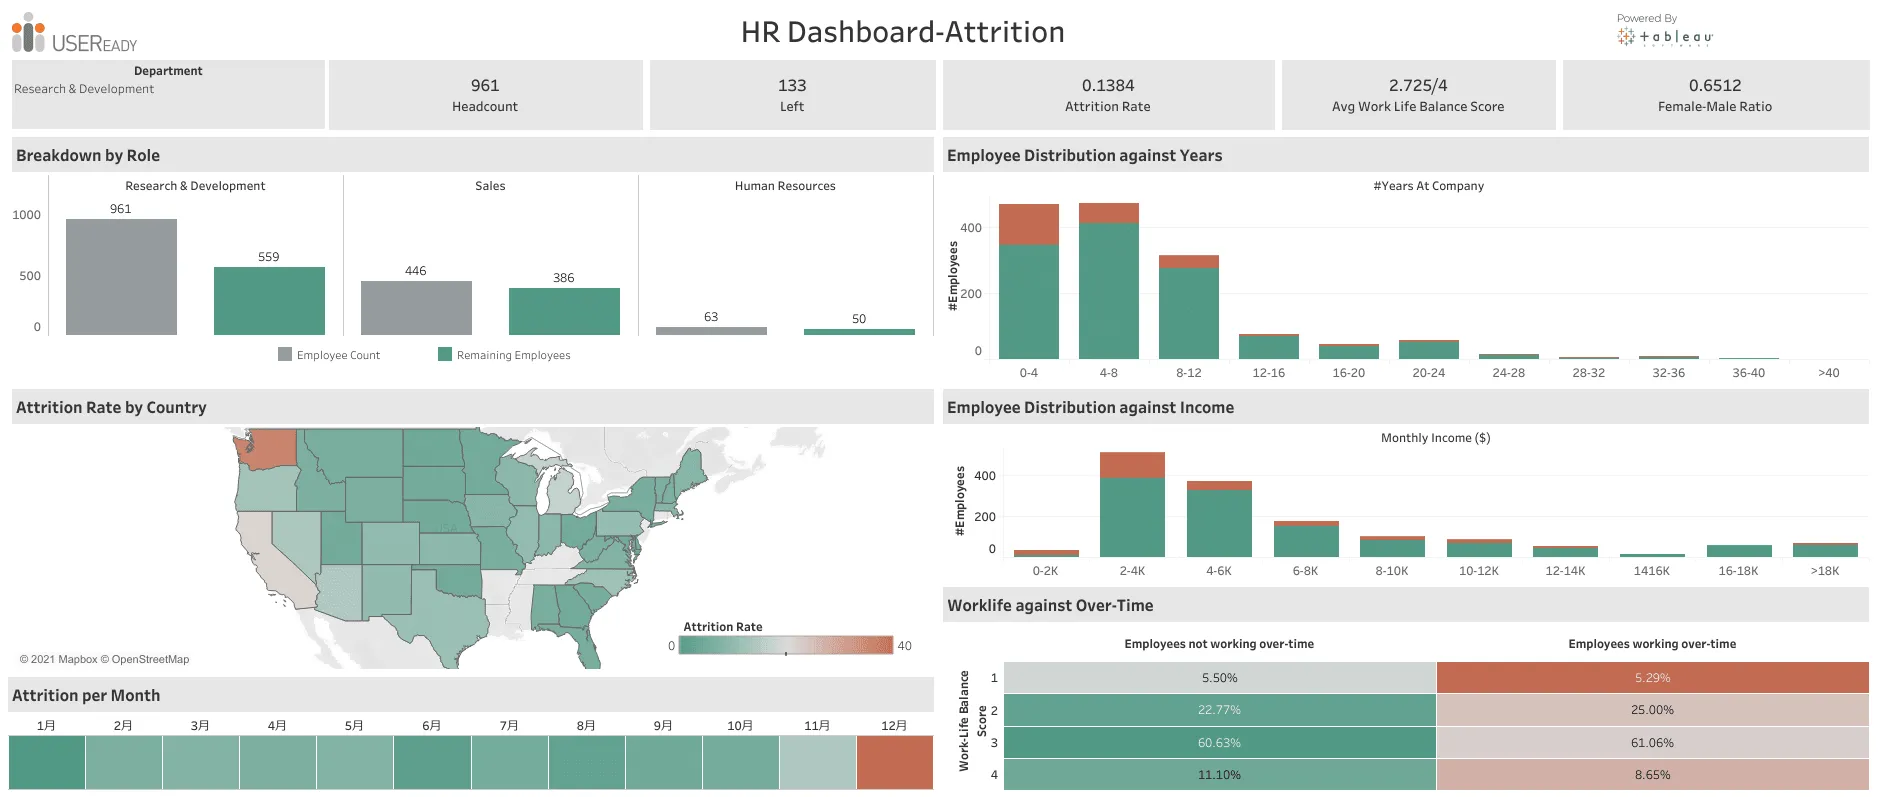Viewport: 1880px width, 797px height.
Task: Click Washington state on the attrition map
Action: [x=274, y=448]
